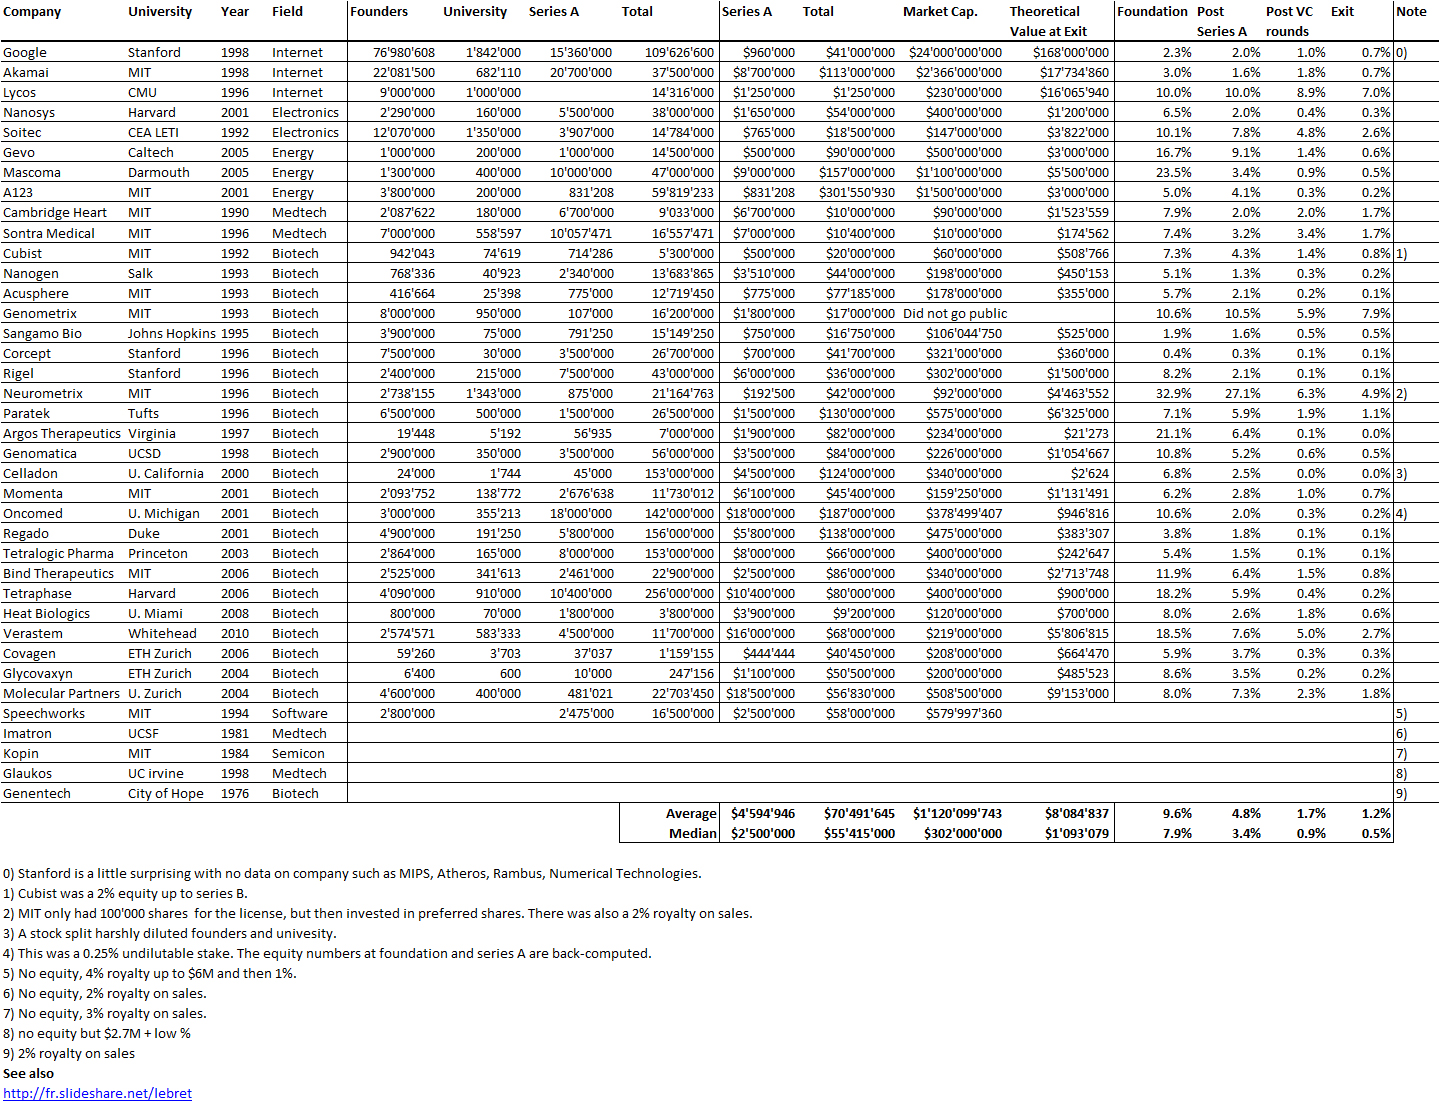Click the Tetralogic Pharma cell
The image size is (1439, 1103).
[x=59, y=553]
